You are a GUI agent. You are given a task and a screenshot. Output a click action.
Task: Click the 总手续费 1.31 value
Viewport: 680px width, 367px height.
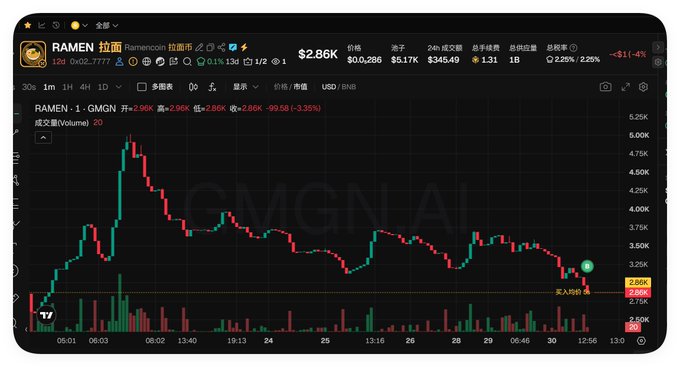tap(485, 60)
